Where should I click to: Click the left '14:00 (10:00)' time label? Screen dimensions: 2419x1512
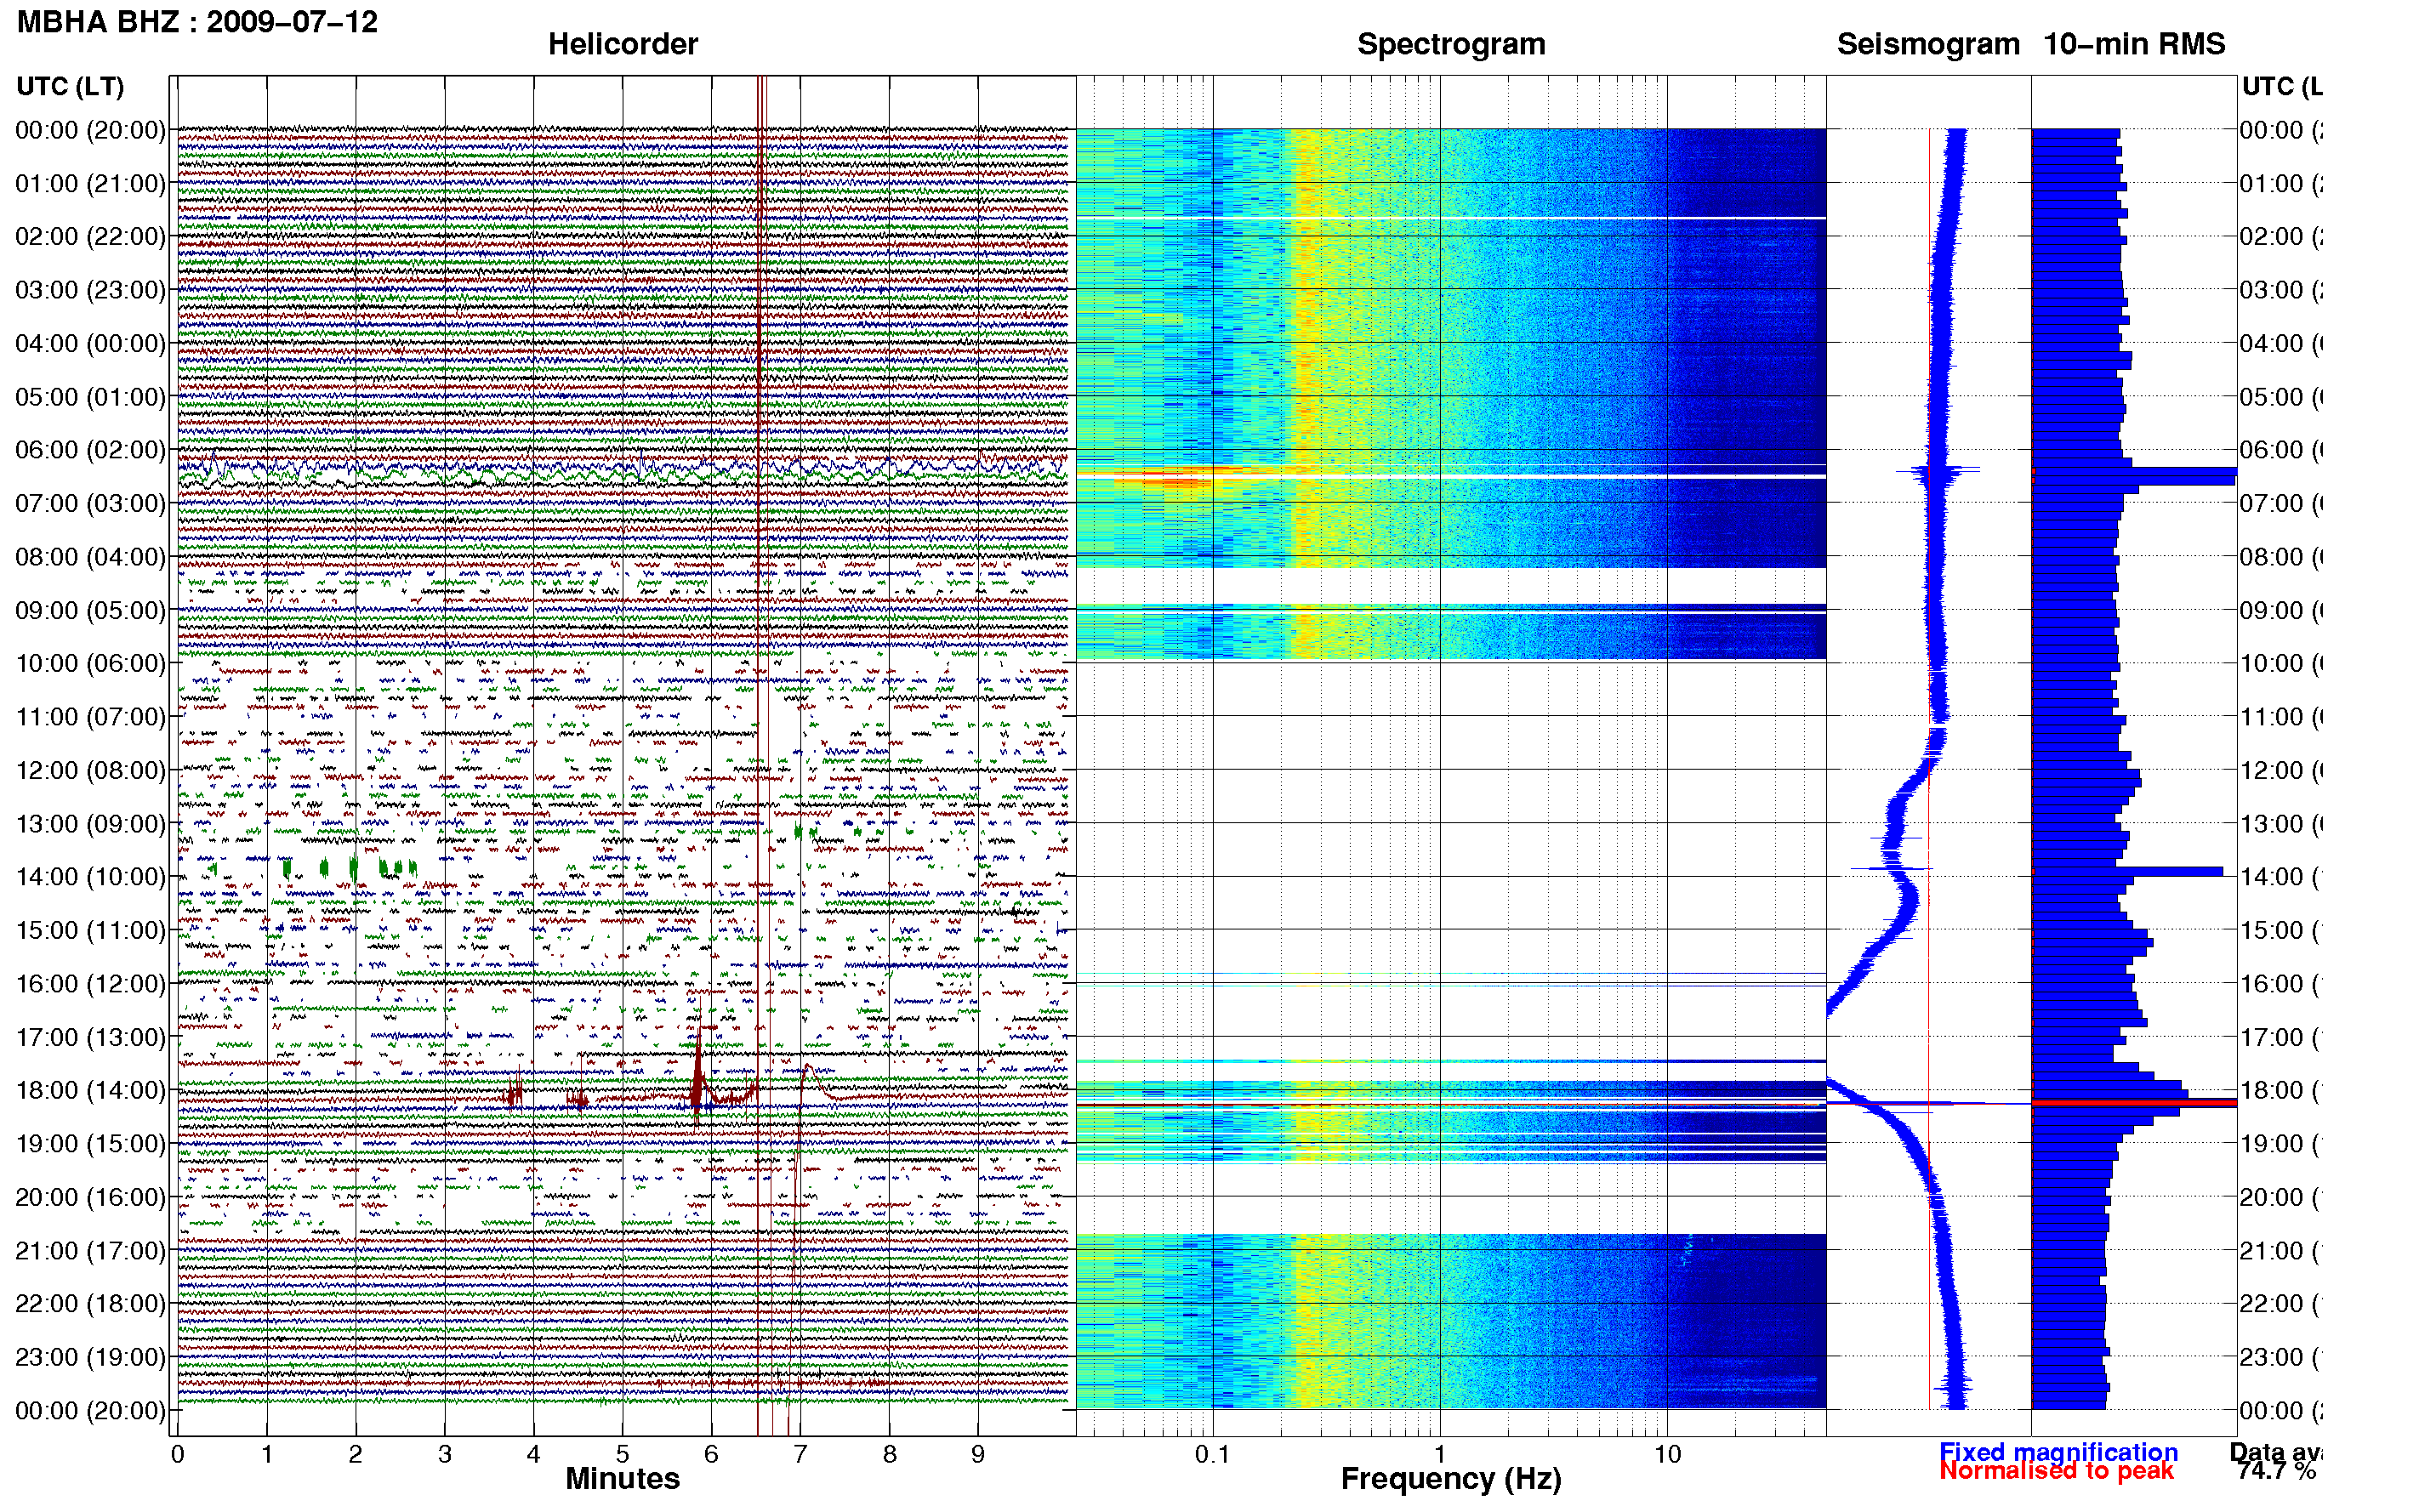tap(90, 877)
